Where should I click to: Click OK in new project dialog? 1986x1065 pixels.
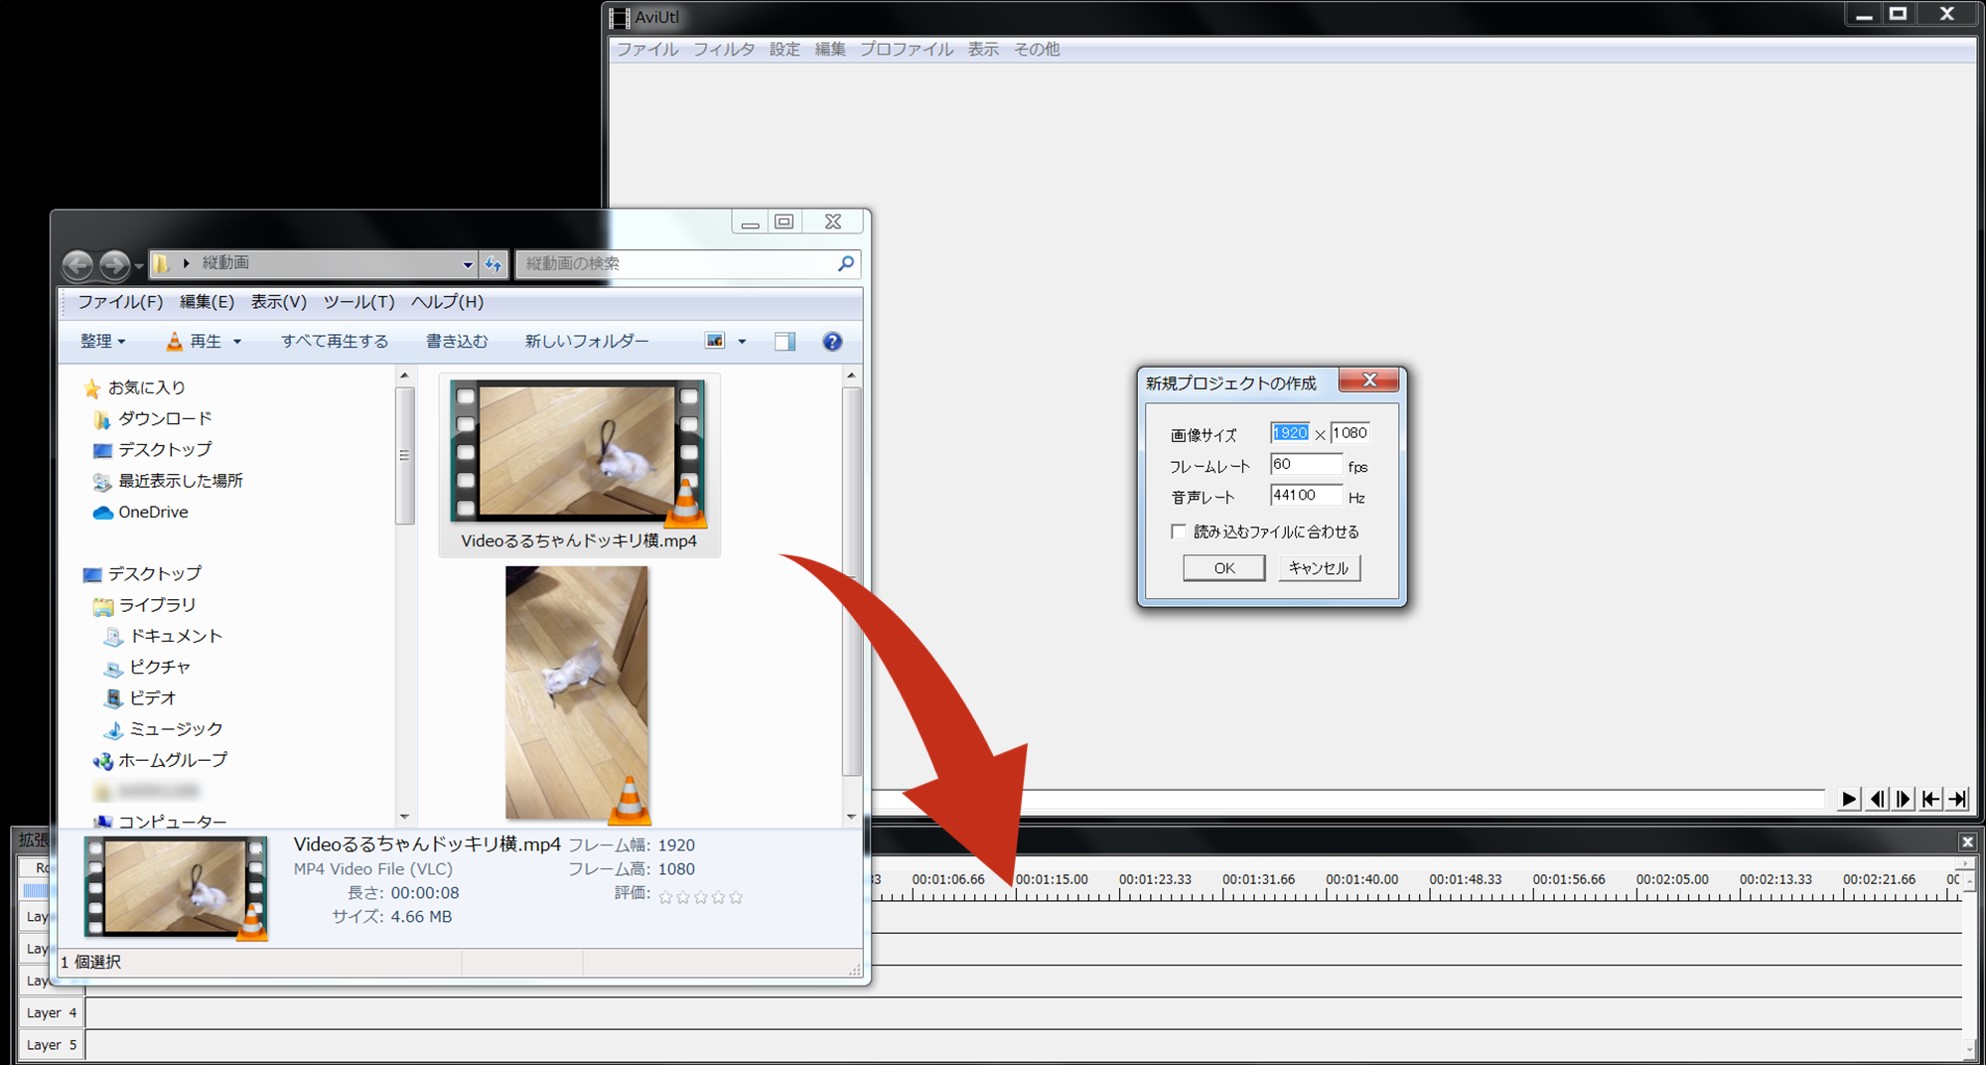coord(1224,568)
